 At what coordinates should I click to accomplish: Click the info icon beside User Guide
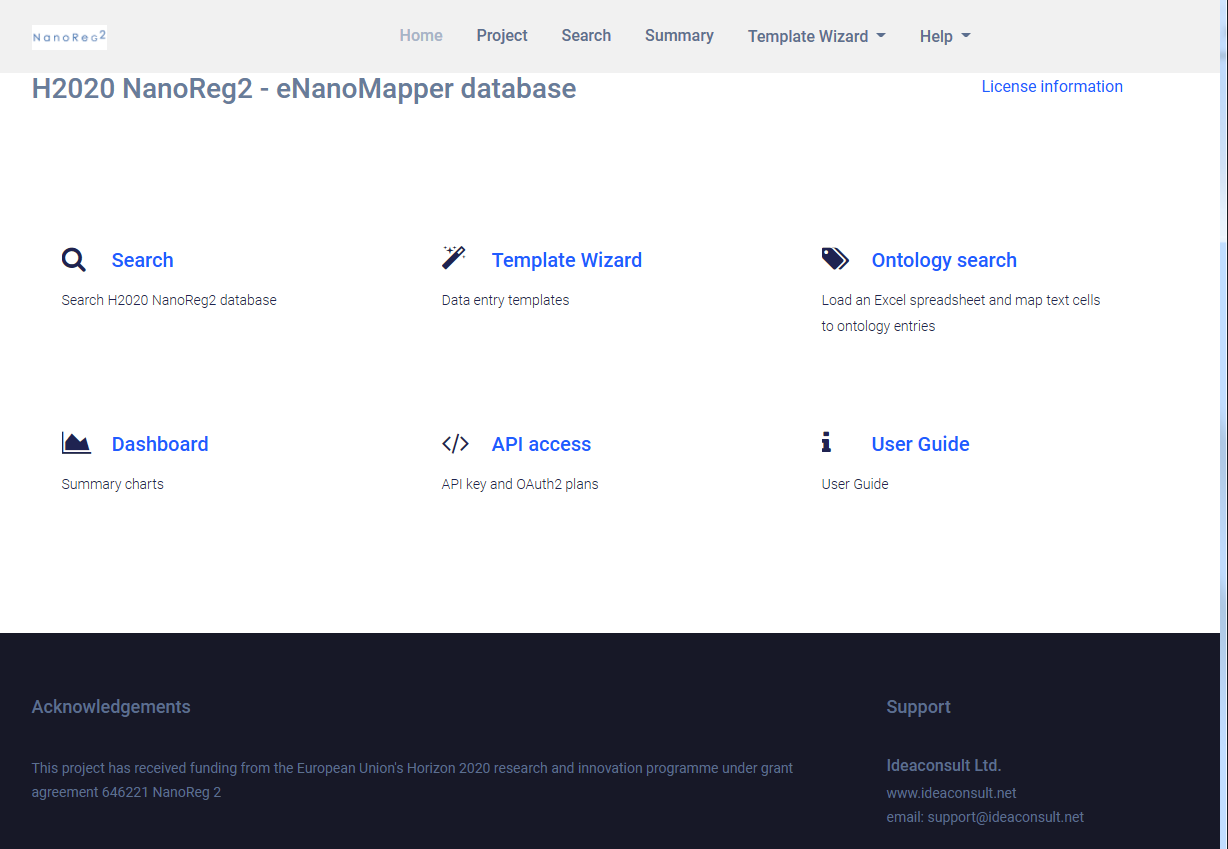click(826, 442)
